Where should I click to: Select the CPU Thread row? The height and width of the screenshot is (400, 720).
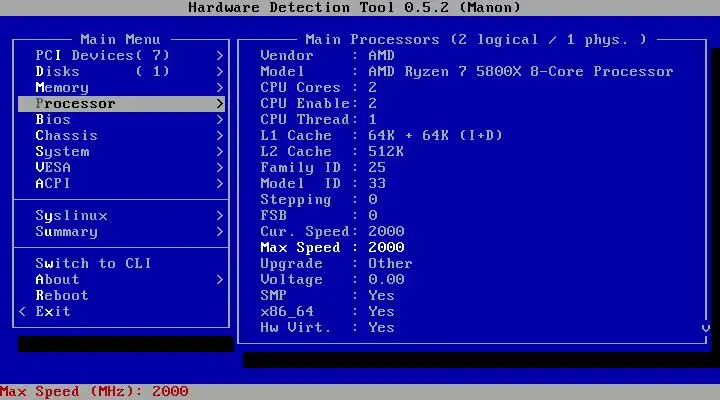pyautogui.click(x=318, y=120)
